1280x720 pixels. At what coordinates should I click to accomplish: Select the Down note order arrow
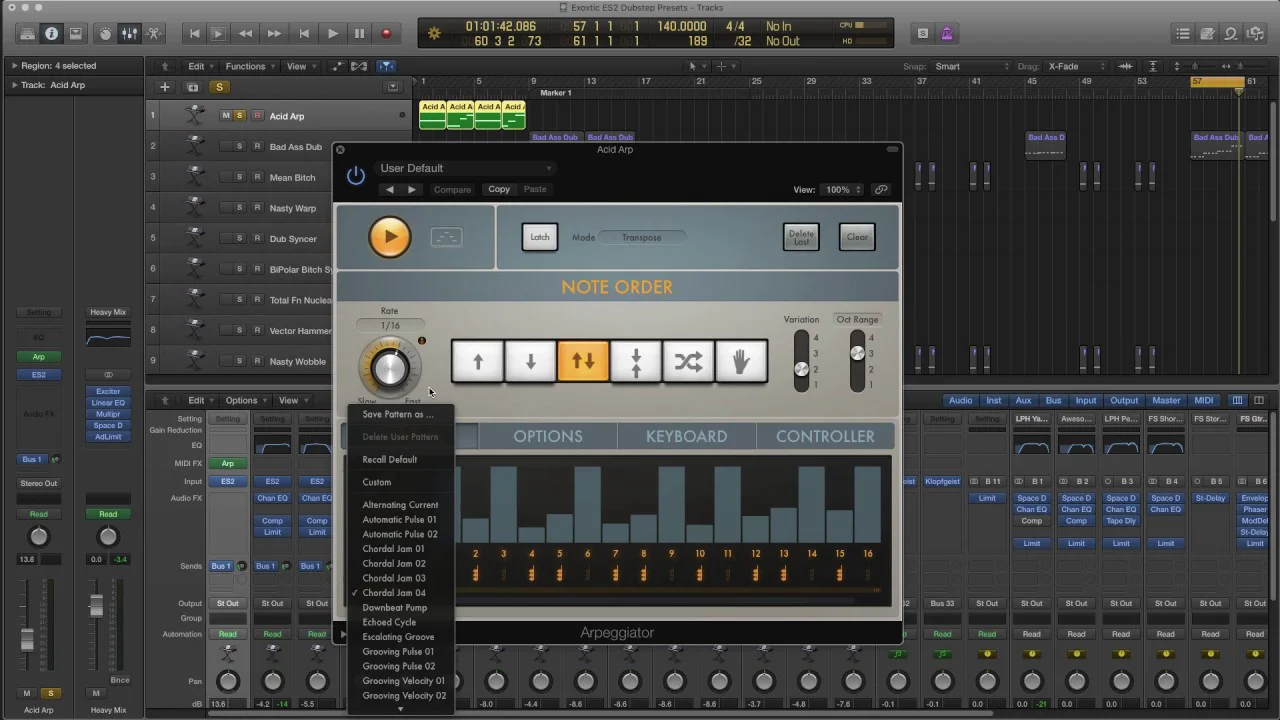[x=531, y=362]
